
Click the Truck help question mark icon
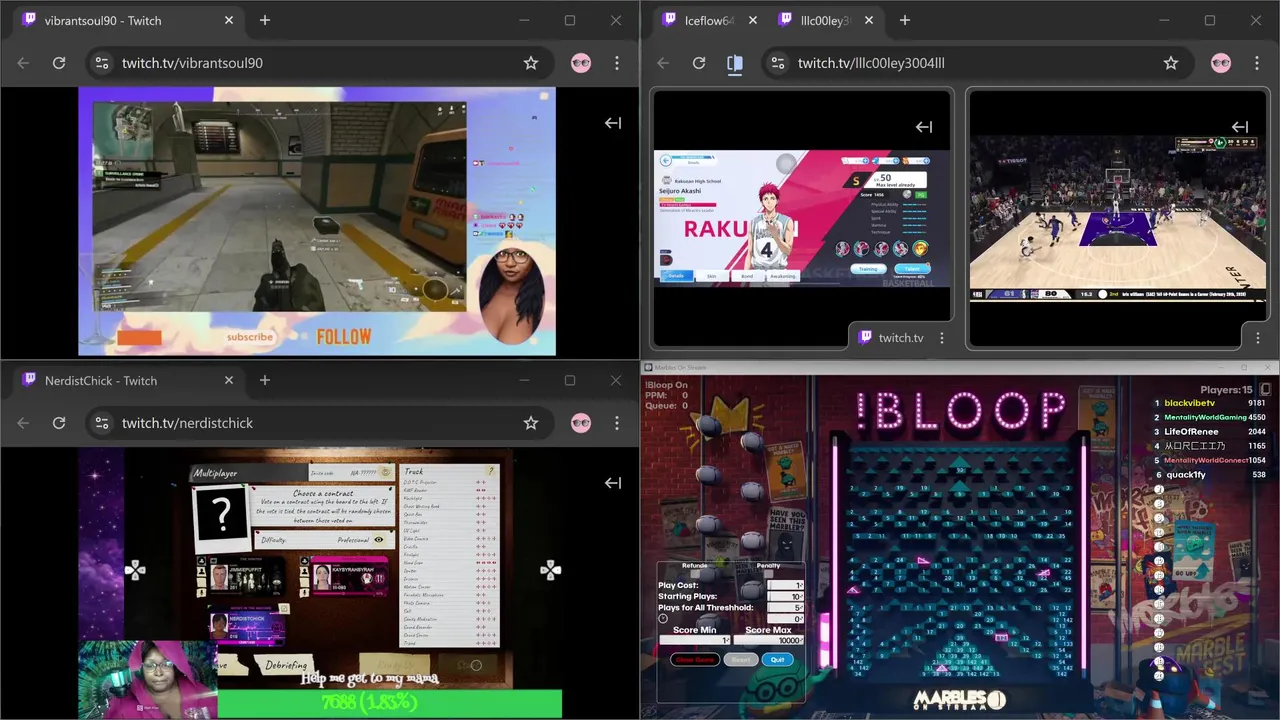(490, 471)
